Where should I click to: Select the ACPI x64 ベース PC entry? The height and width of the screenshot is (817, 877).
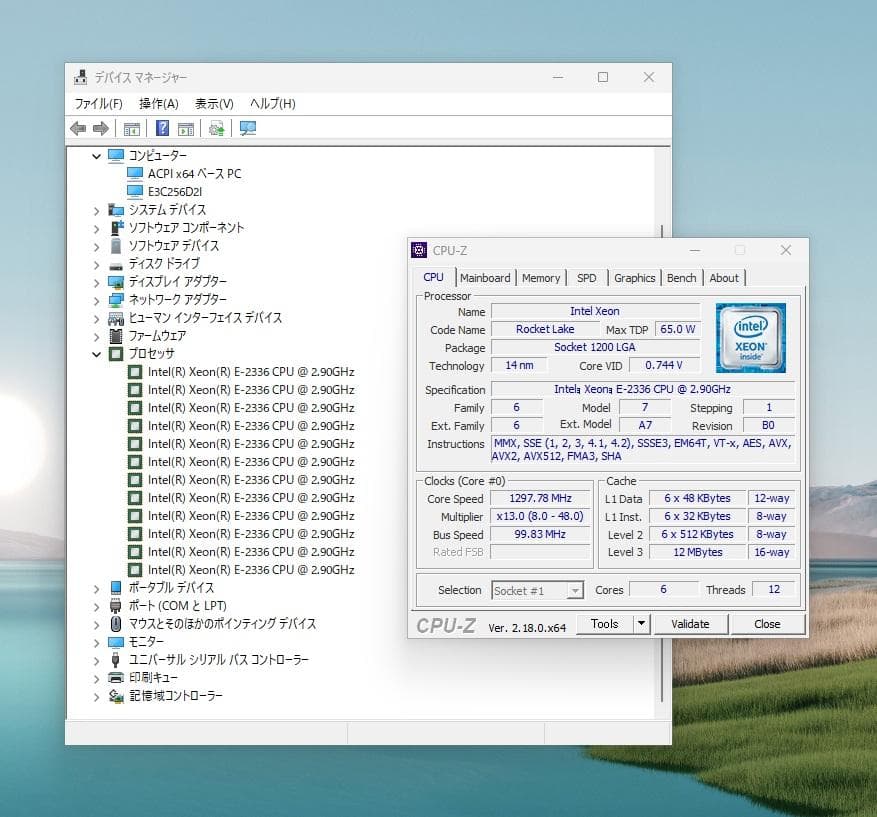point(194,174)
